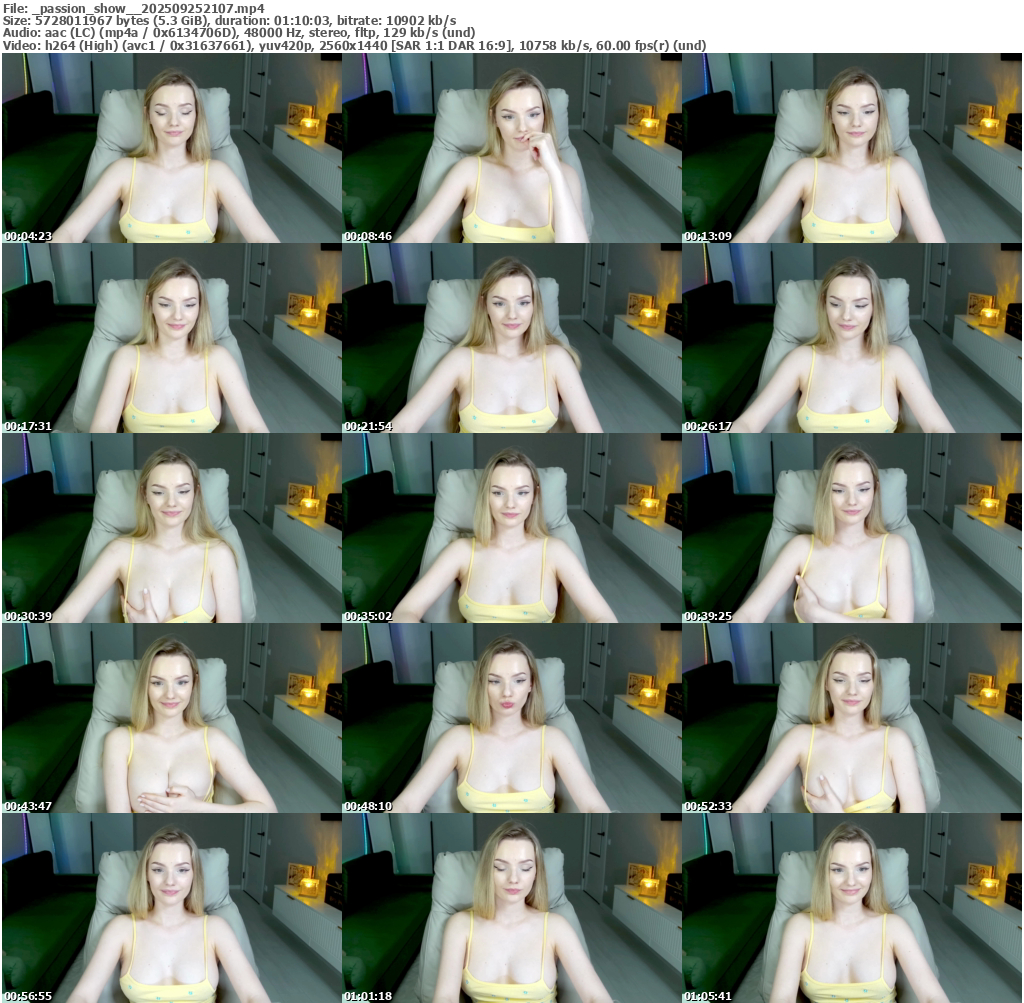This screenshot has height=1003, width=1024.
Task: Click the Size and duration info line
Action: [x=229, y=21]
